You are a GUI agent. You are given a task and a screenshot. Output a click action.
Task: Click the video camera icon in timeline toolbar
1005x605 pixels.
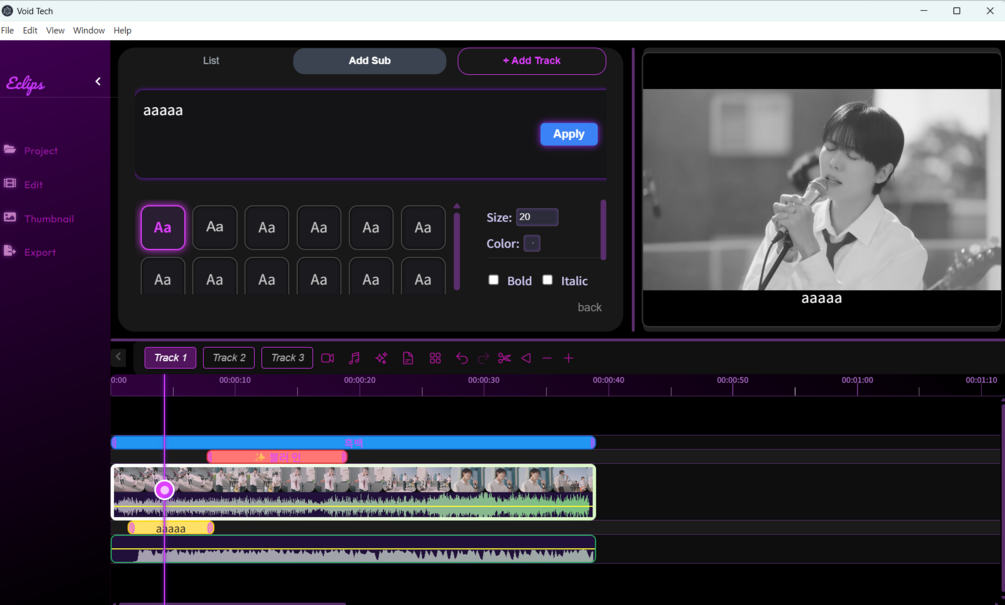point(328,358)
